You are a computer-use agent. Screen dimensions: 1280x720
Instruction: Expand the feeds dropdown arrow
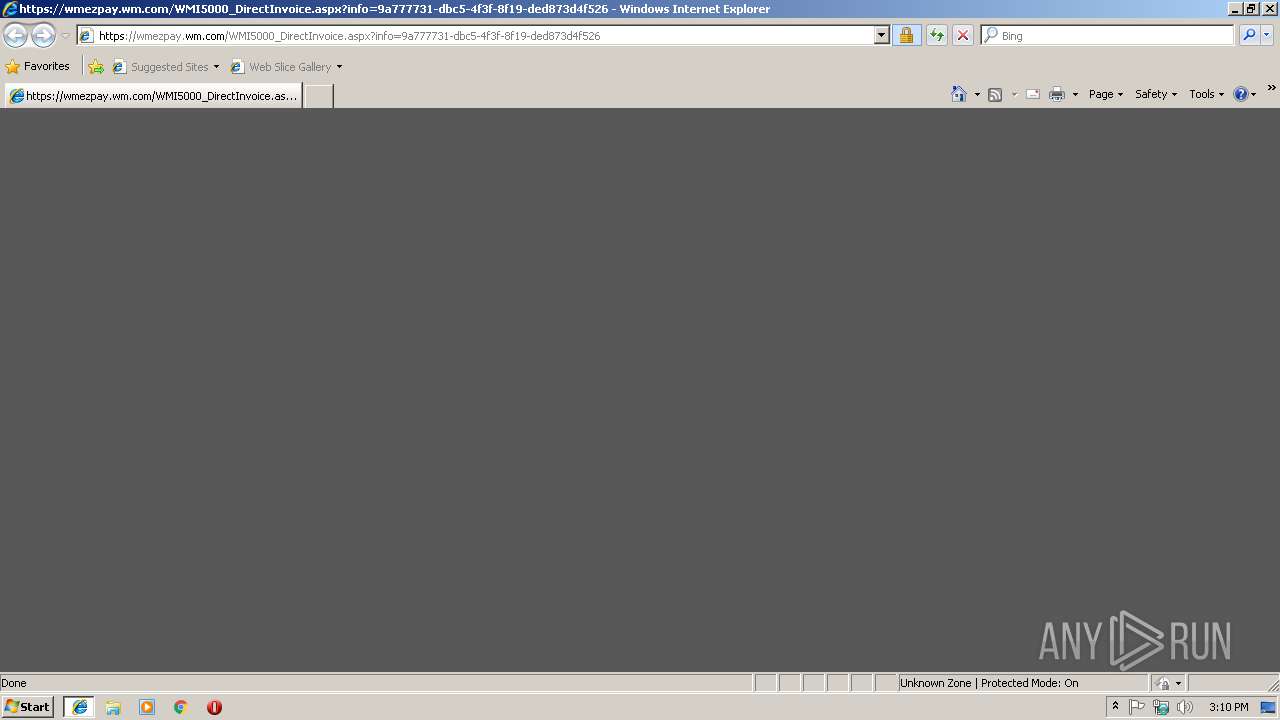pos(1014,94)
